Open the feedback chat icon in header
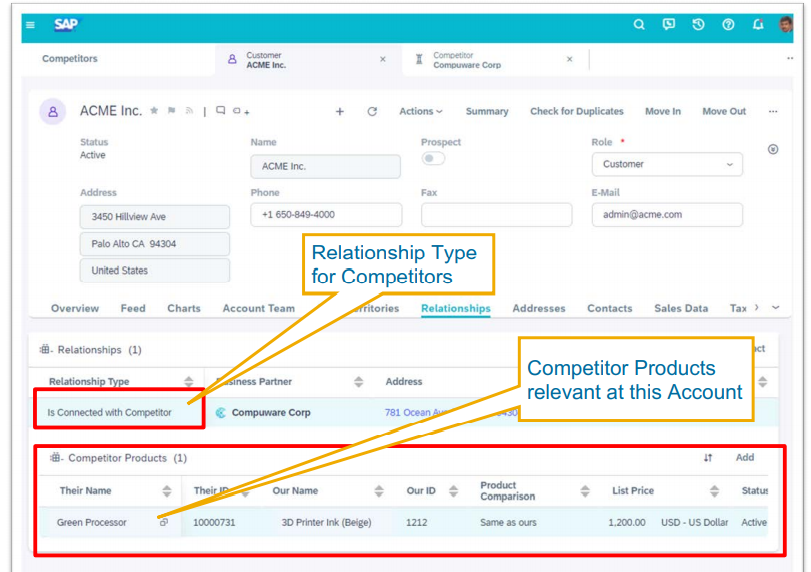Screen dimensions: 811x572 click(668, 24)
